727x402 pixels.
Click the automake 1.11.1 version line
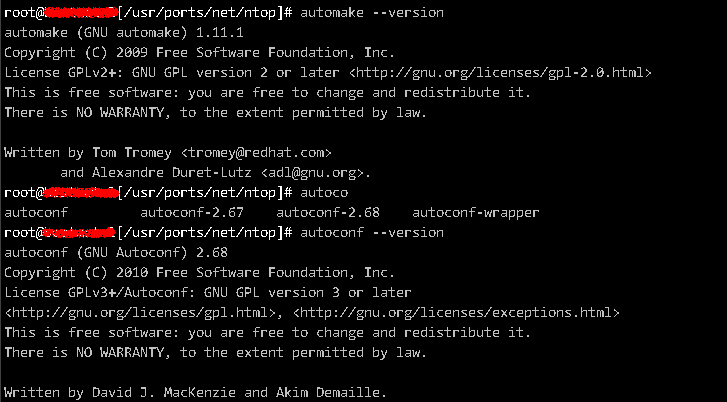pos(124,33)
